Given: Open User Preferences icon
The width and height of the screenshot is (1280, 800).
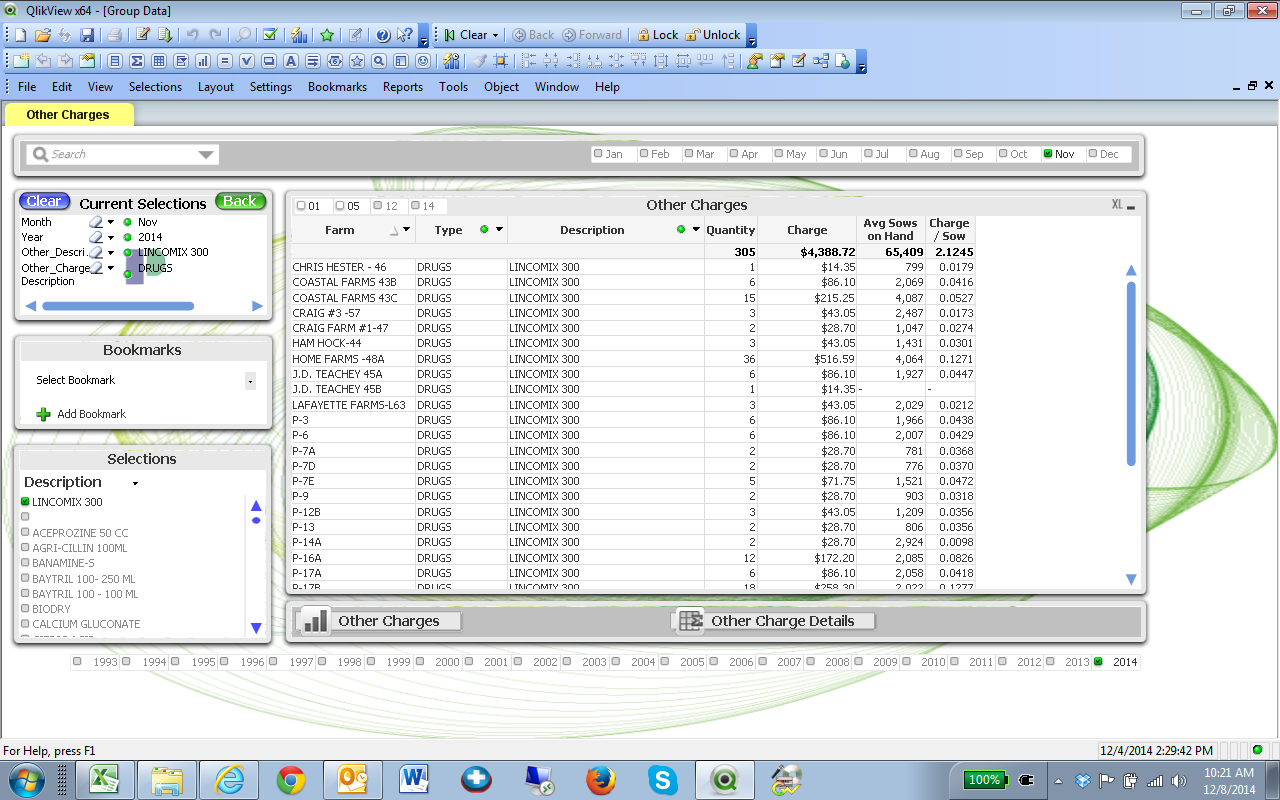Looking at the screenshot, I should point(755,61).
